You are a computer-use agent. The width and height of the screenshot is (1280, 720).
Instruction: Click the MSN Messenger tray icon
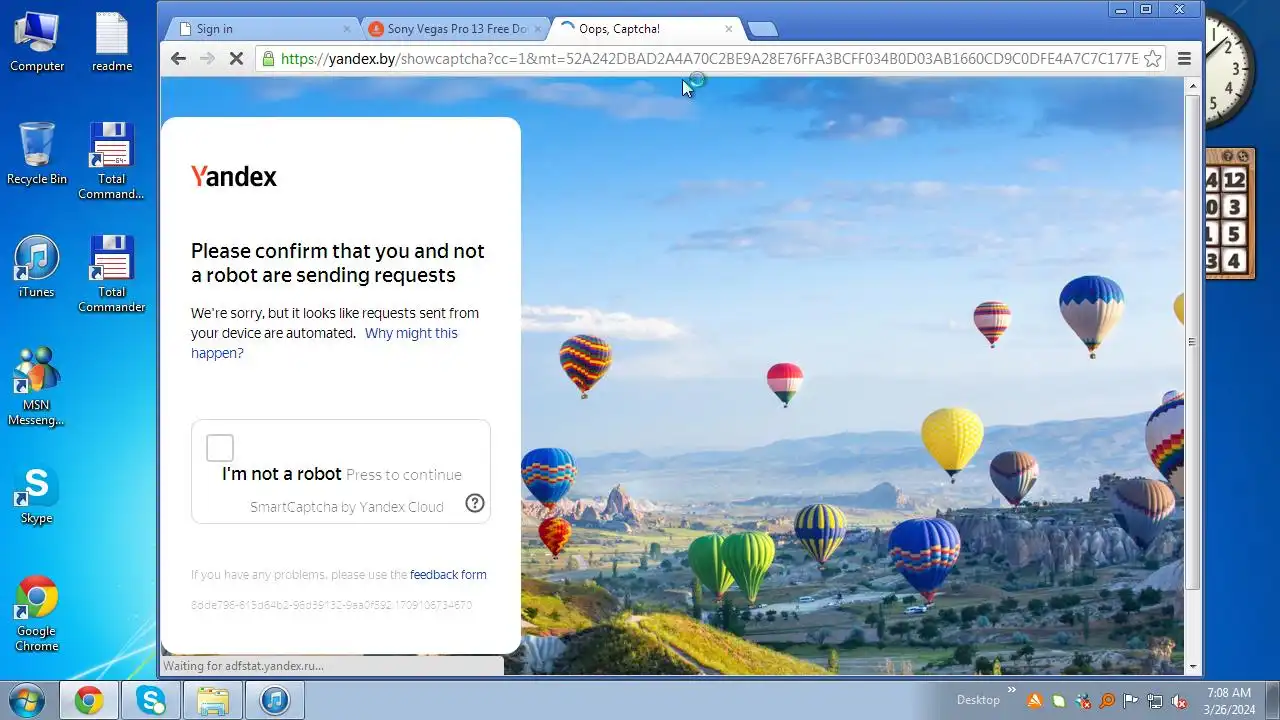point(1083,700)
